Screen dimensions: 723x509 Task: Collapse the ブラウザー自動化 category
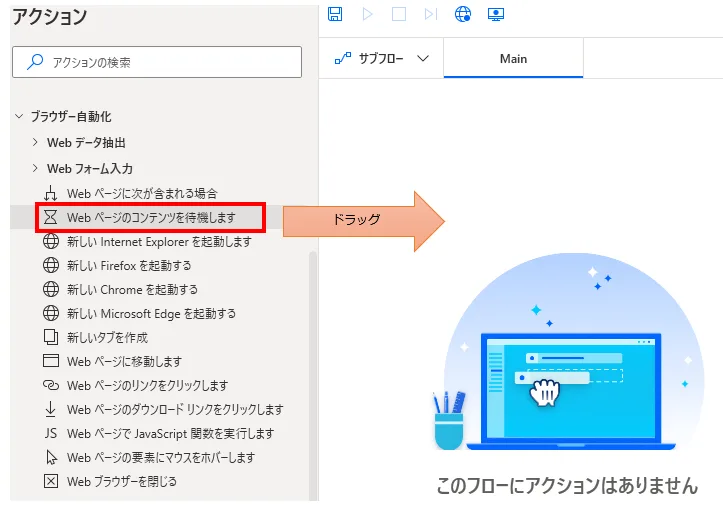pyautogui.click(x=18, y=117)
